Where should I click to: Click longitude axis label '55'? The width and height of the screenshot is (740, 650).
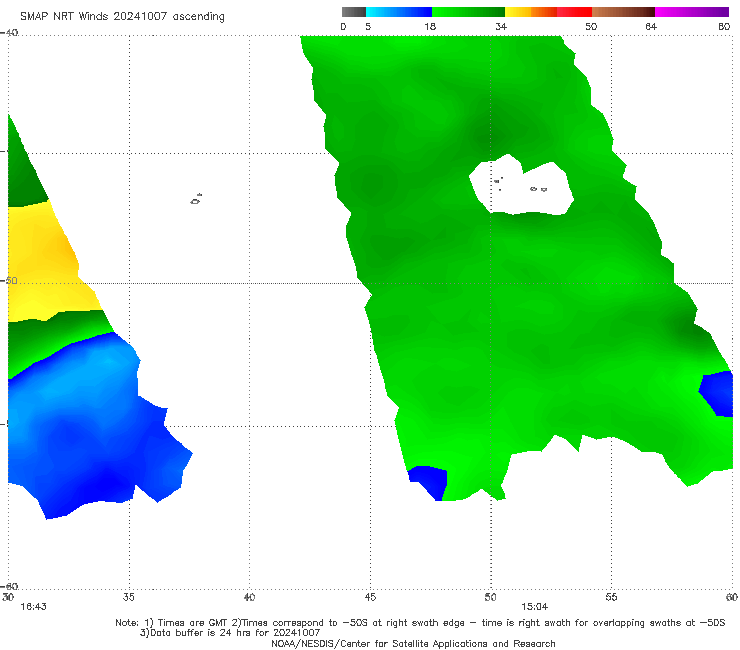[611, 597]
